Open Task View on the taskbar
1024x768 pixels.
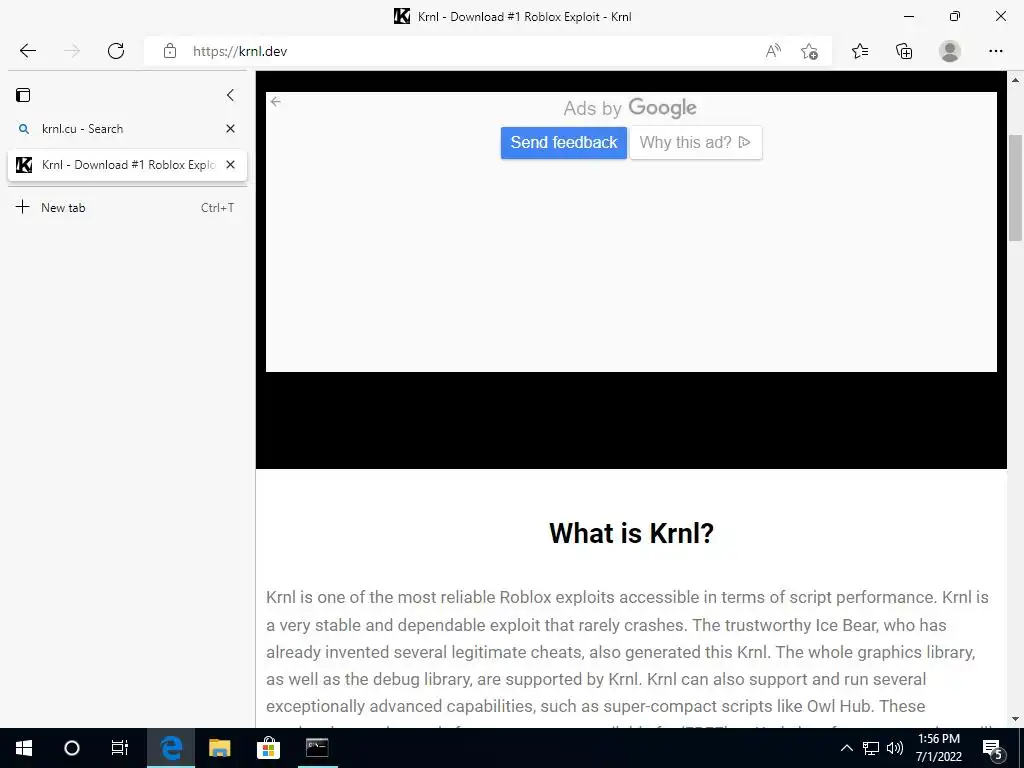pyautogui.click(x=120, y=748)
